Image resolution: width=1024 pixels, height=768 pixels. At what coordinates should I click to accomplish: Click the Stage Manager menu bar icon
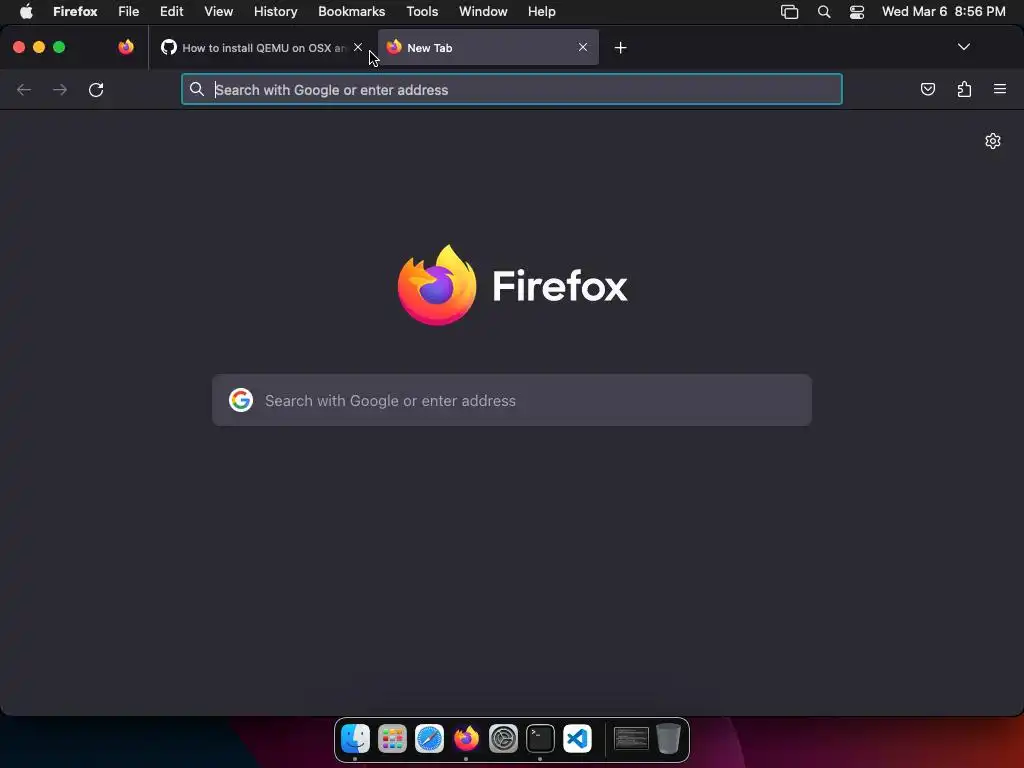coord(789,12)
